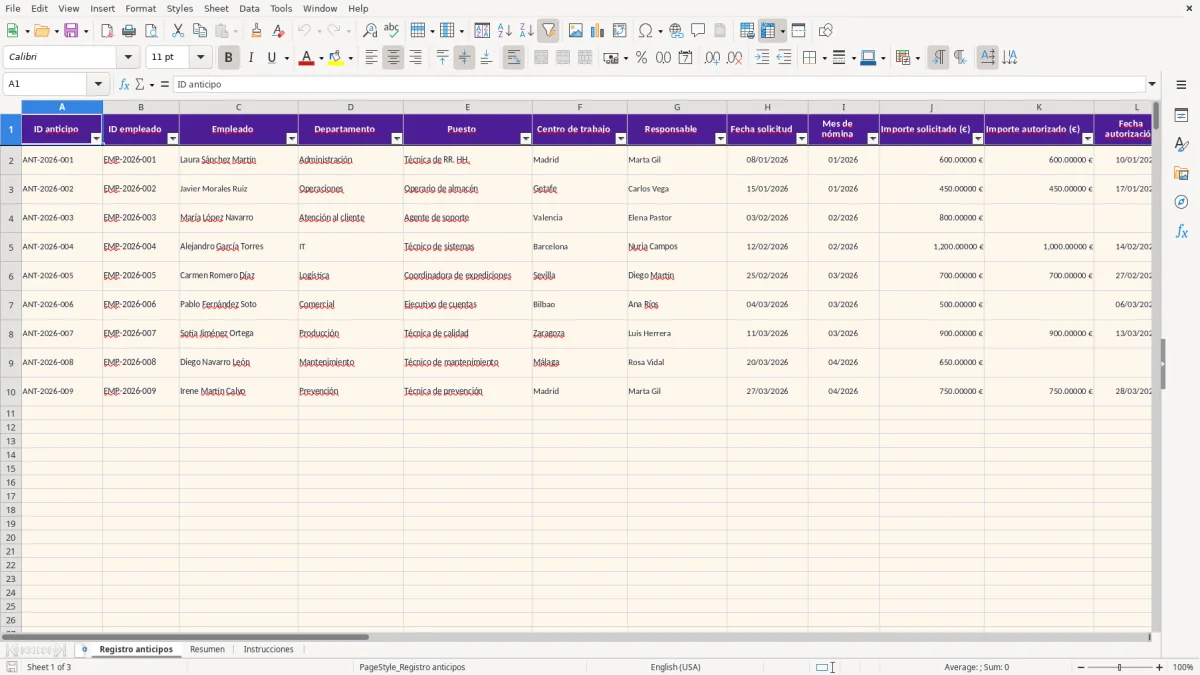
Task: Click the Insert Hyperlink globe icon
Action: [677, 31]
